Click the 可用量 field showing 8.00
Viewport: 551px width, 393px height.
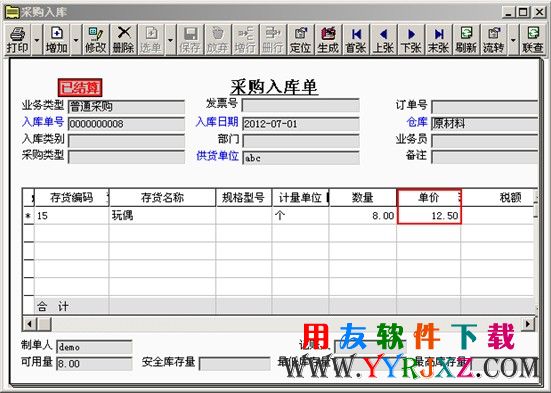point(94,364)
